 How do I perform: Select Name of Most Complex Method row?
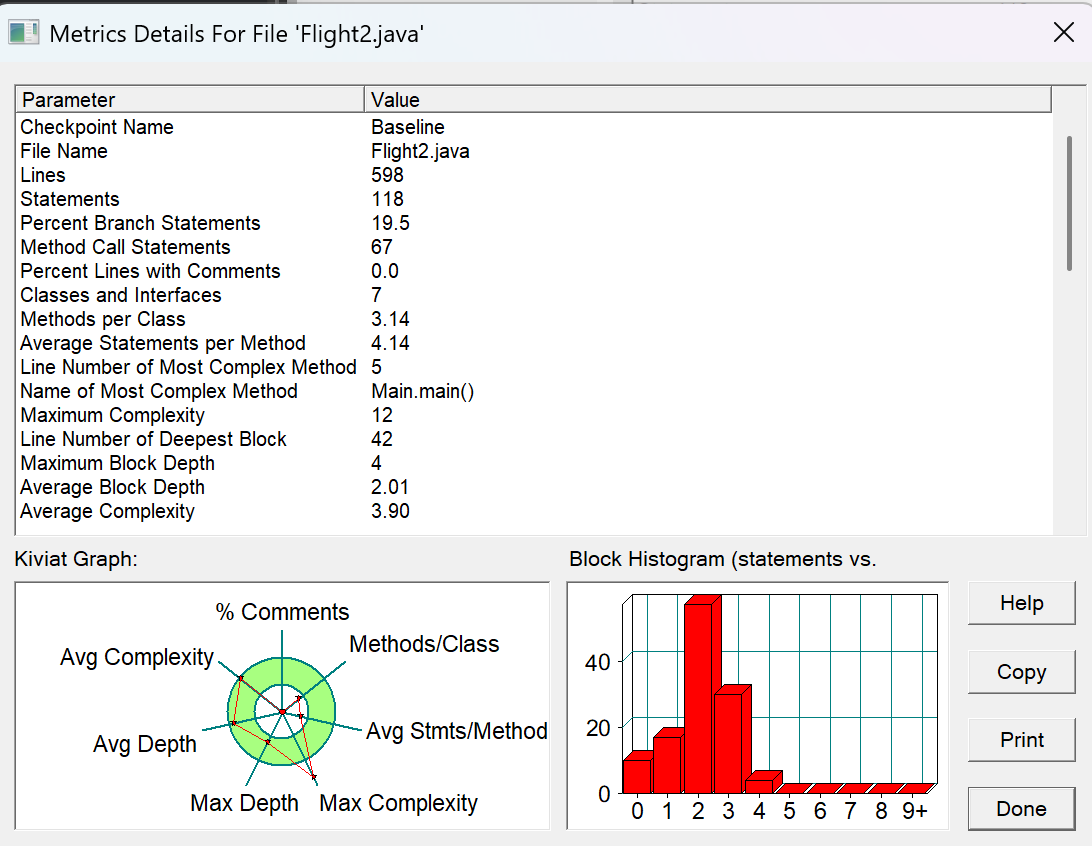pos(533,391)
